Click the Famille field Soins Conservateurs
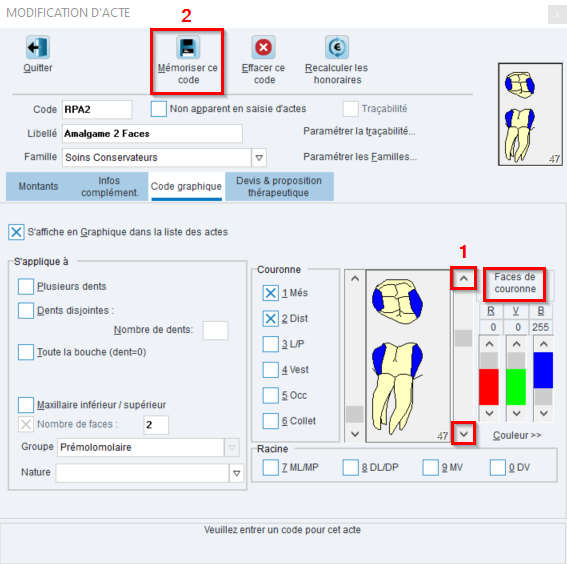 157,158
